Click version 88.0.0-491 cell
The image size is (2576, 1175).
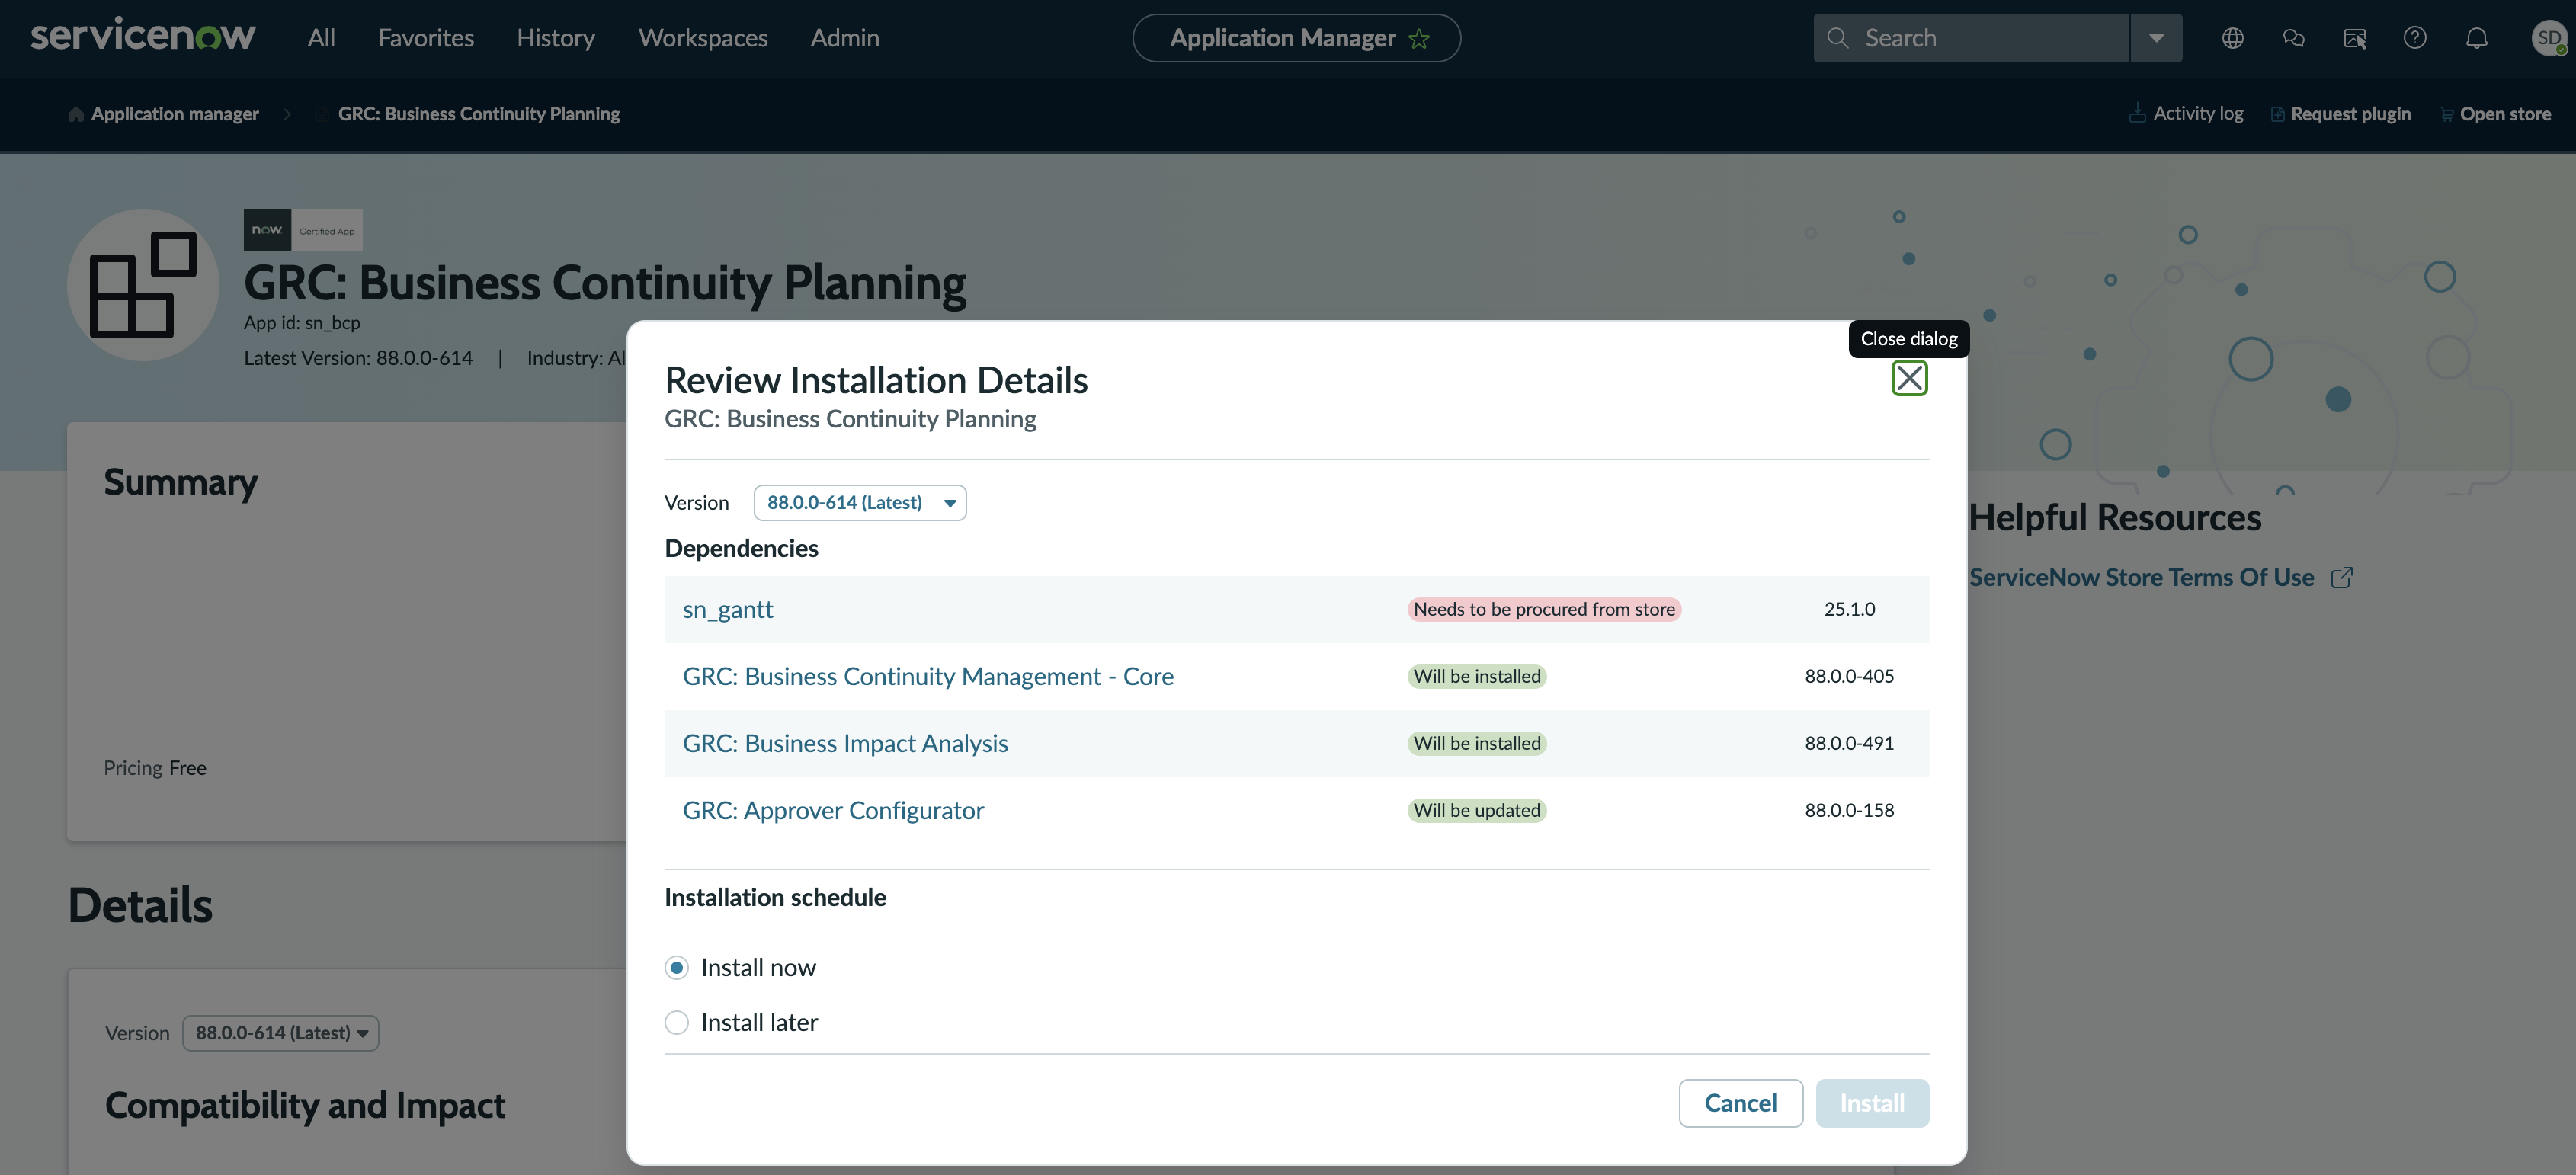pyautogui.click(x=1848, y=743)
